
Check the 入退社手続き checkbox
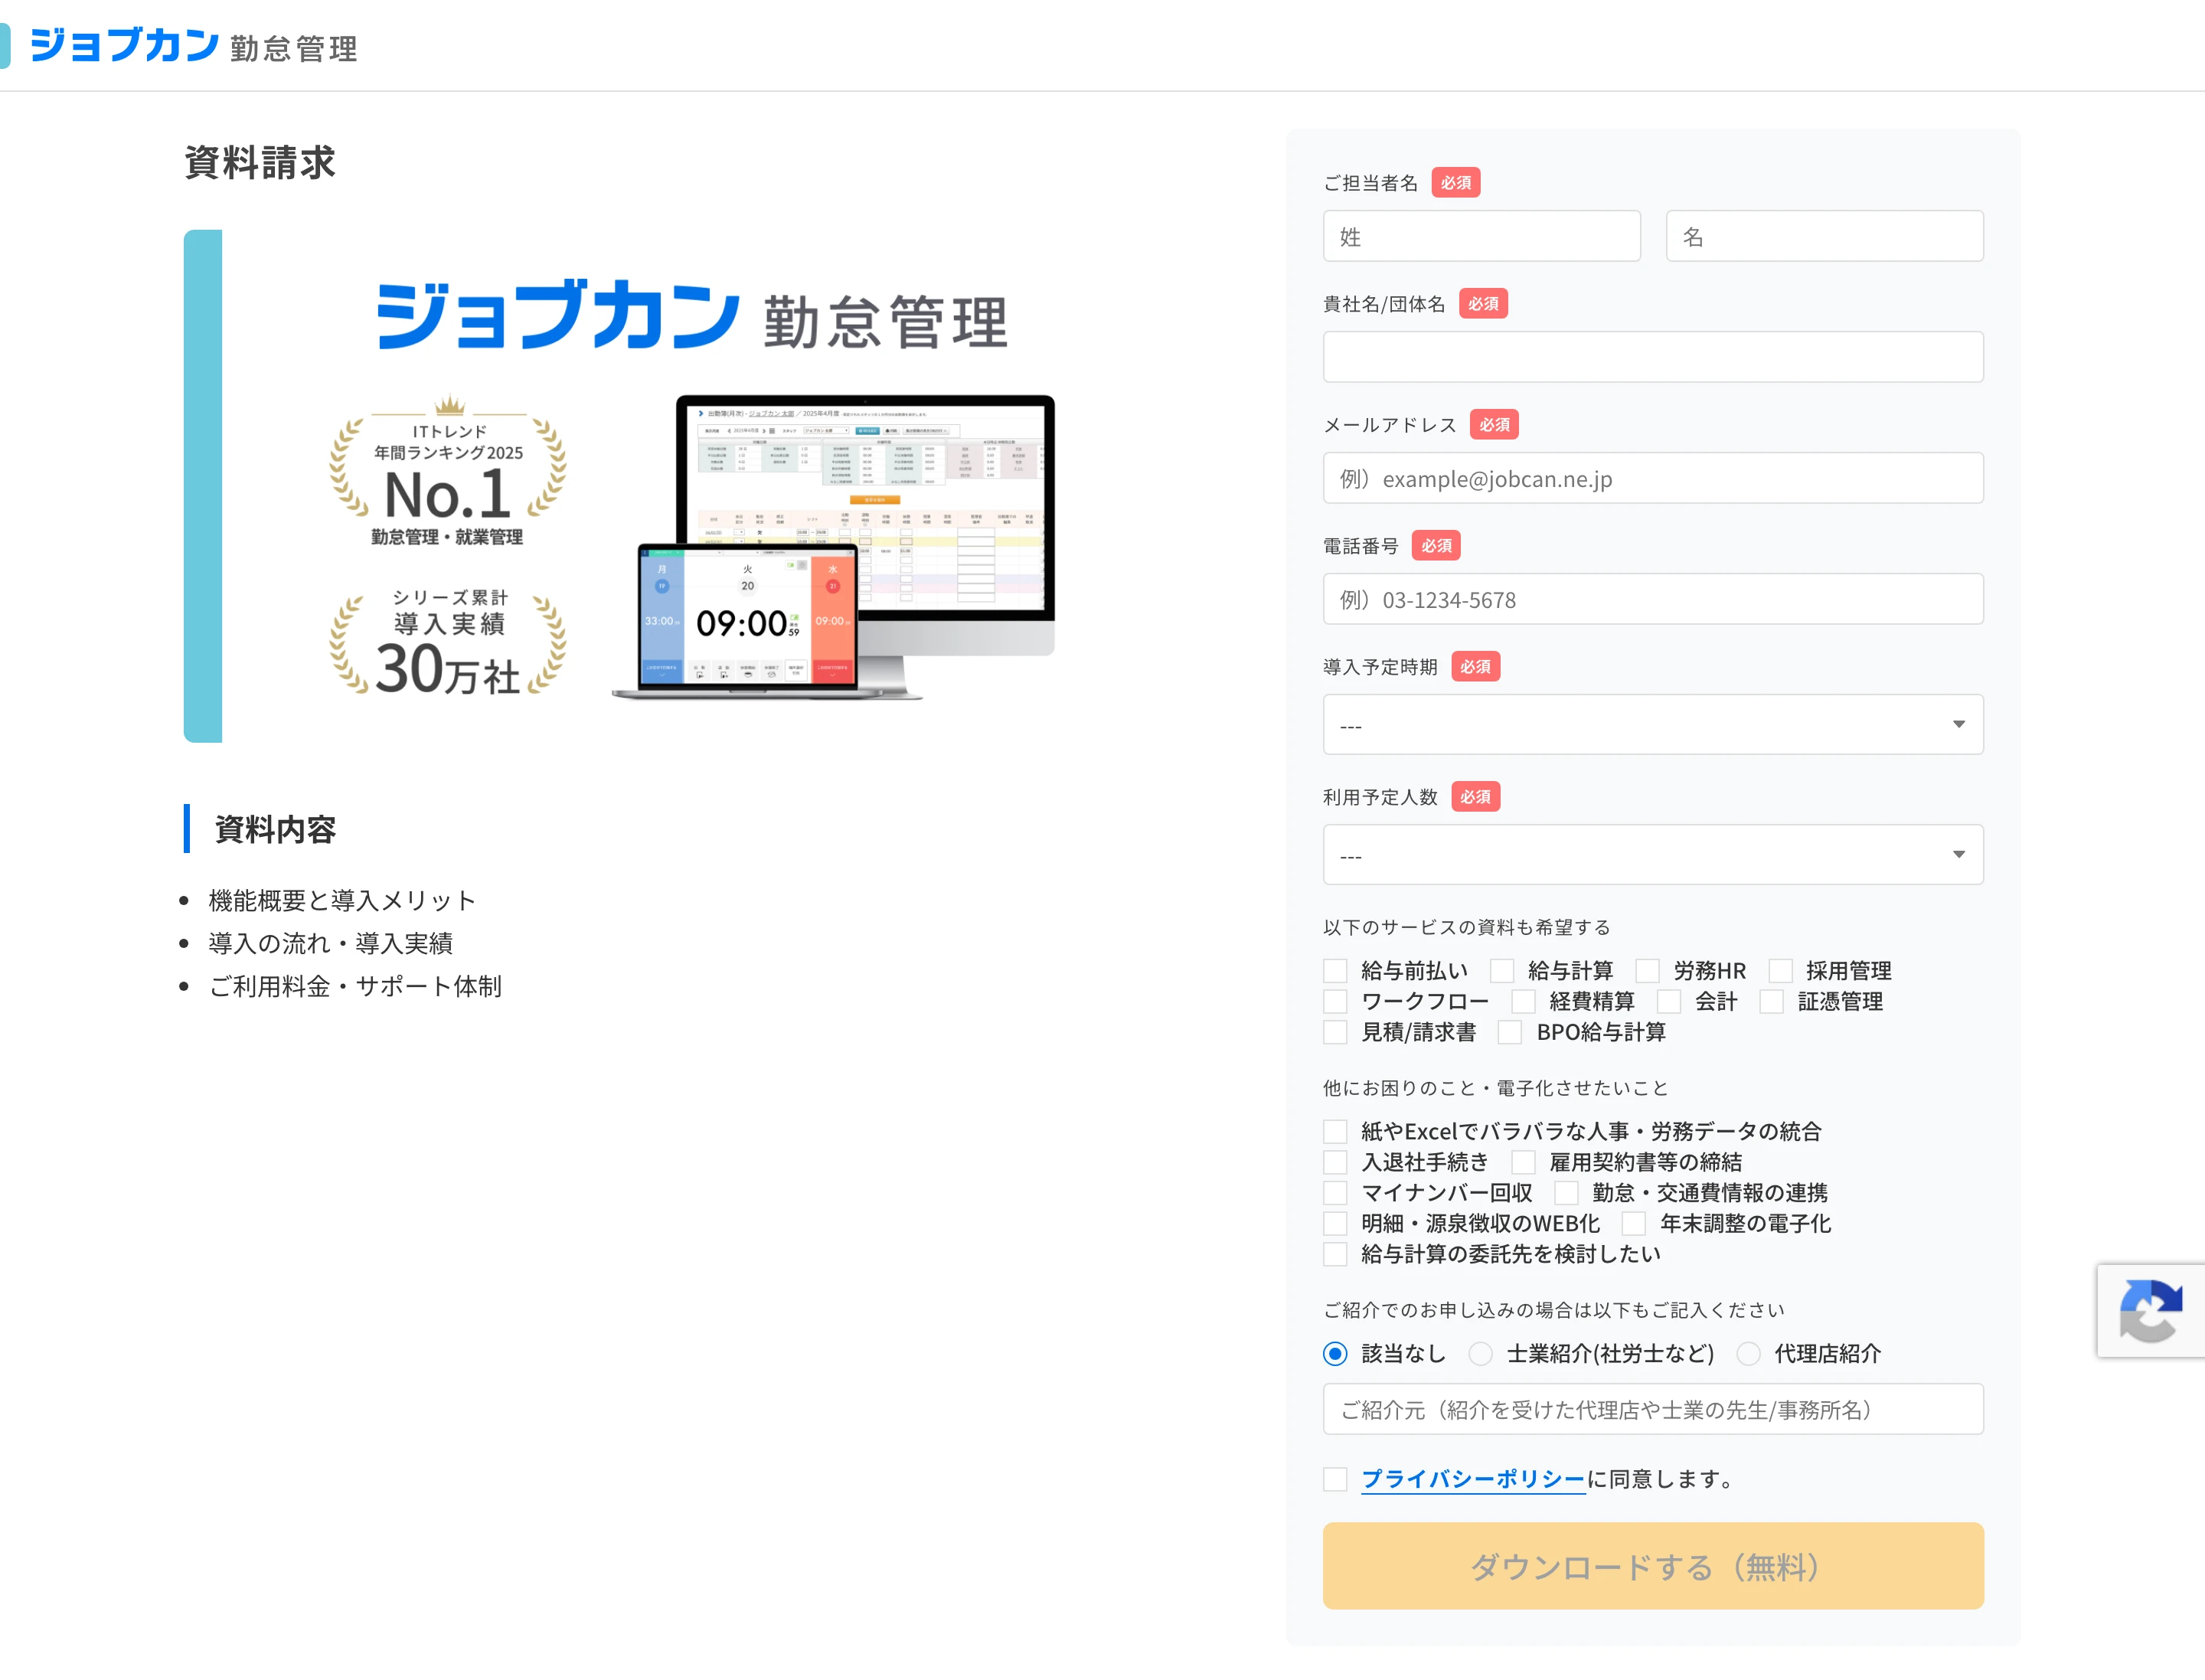coord(1335,1162)
